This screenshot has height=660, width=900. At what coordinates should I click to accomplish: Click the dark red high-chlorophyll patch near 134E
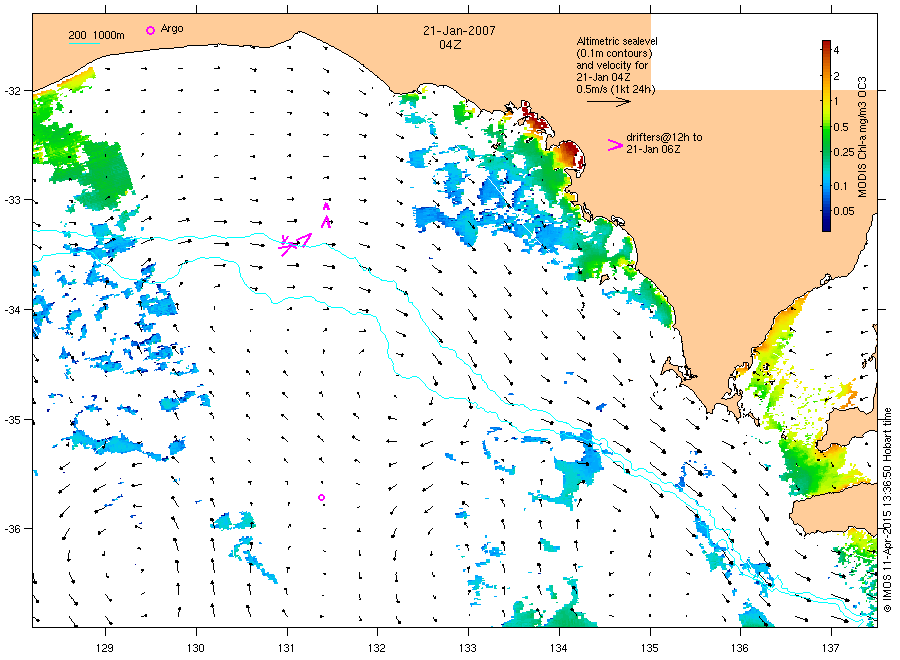pyautogui.click(x=568, y=153)
